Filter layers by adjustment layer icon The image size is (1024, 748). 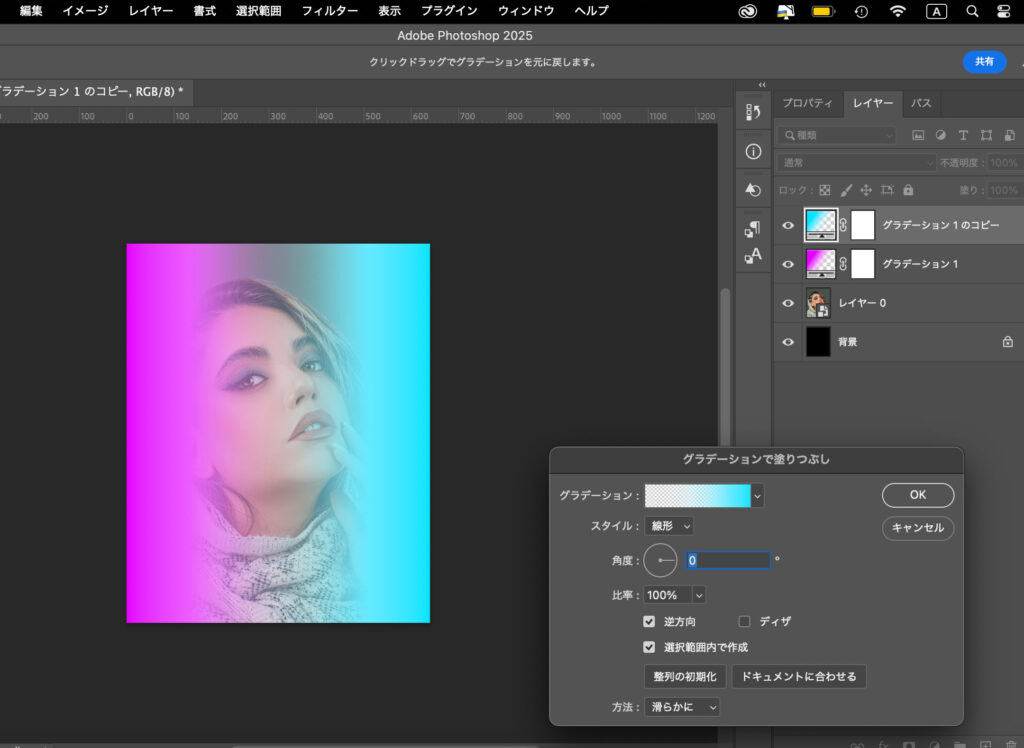tap(940, 135)
